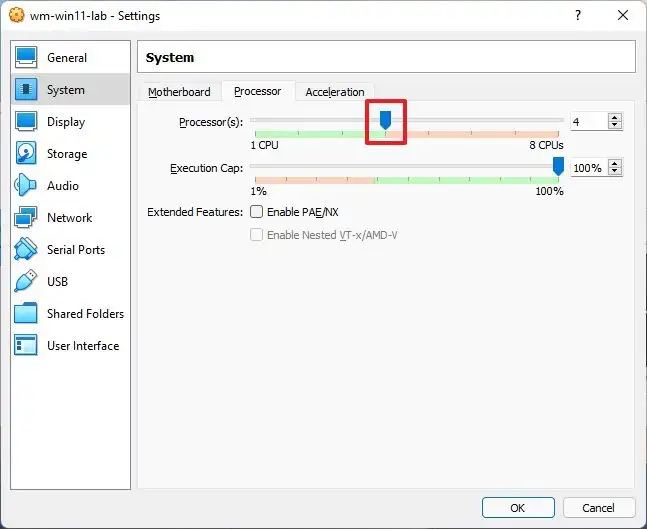Click the Network label in sidebar
The image size is (647, 529).
pyautogui.click(x=69, y=217)
